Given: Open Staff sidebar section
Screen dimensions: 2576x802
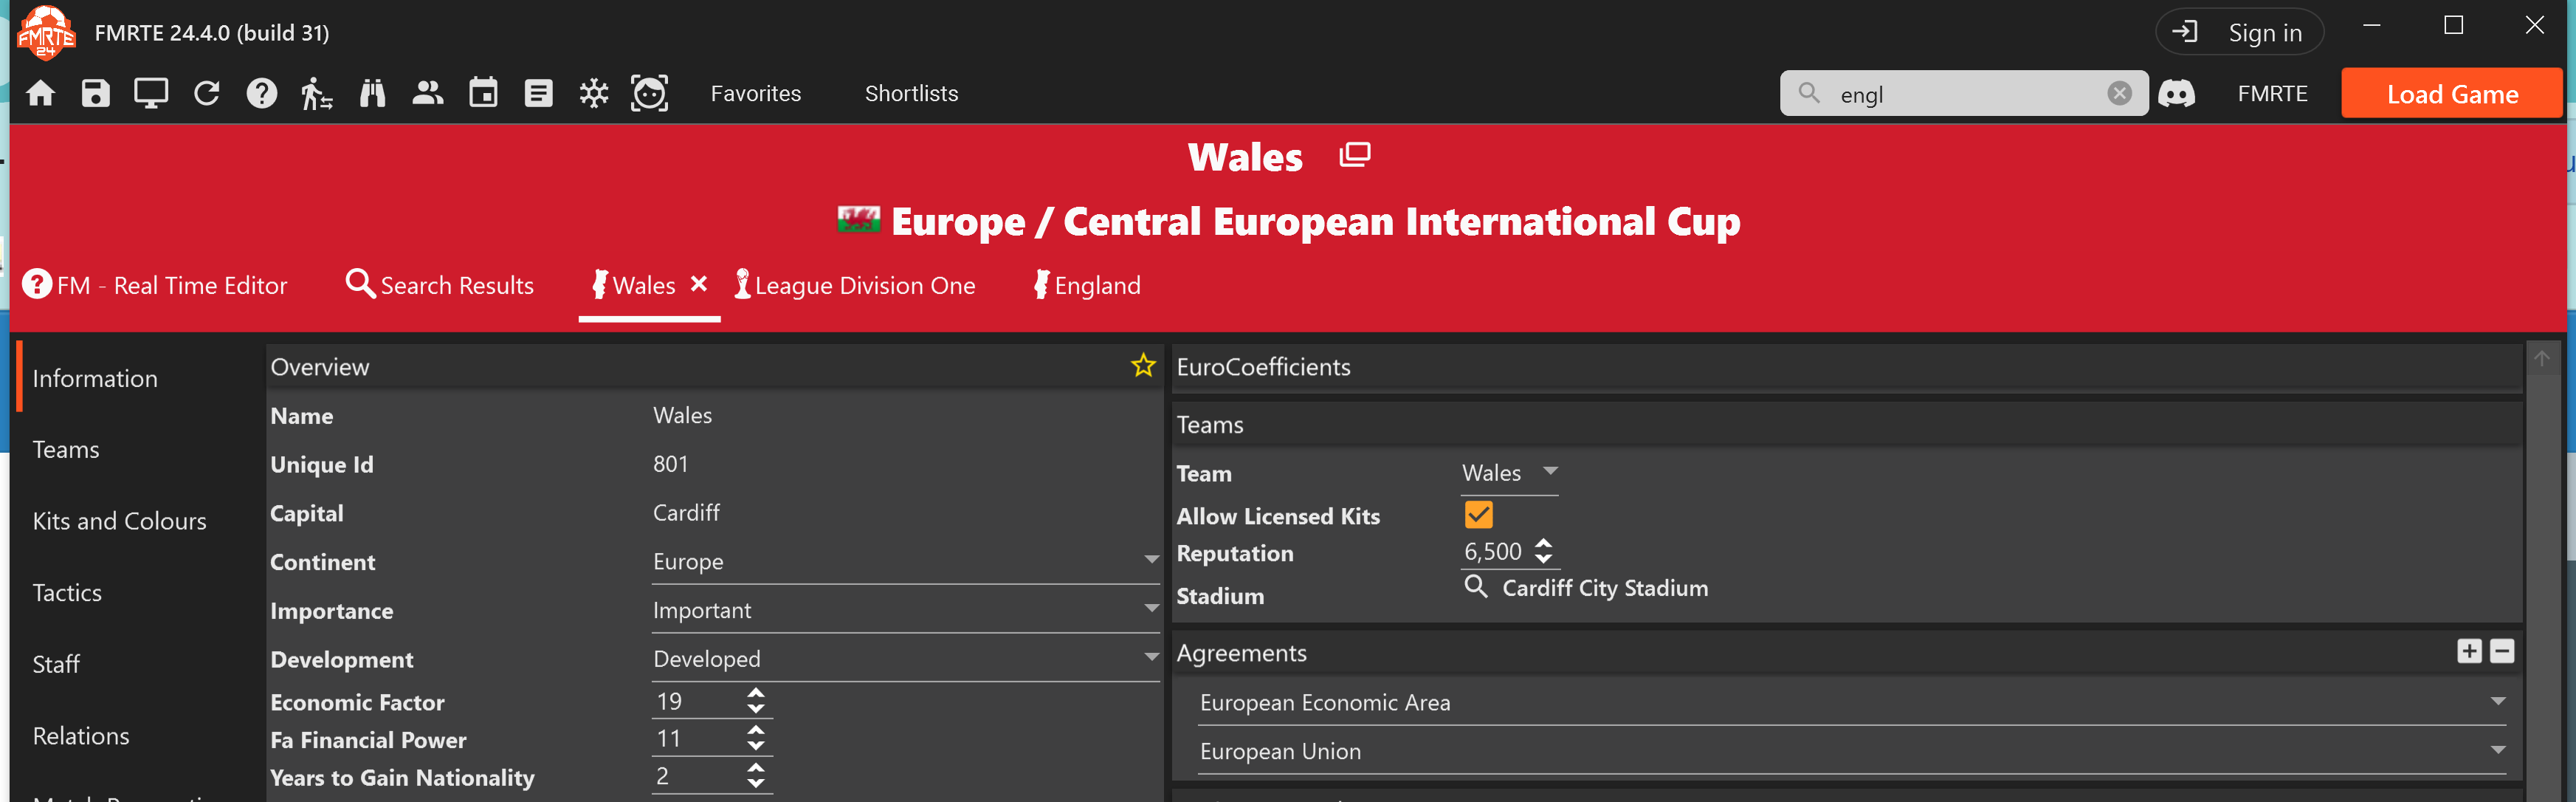Looking at the screenshot, I should pyautogui.click(x=56, y=665).
